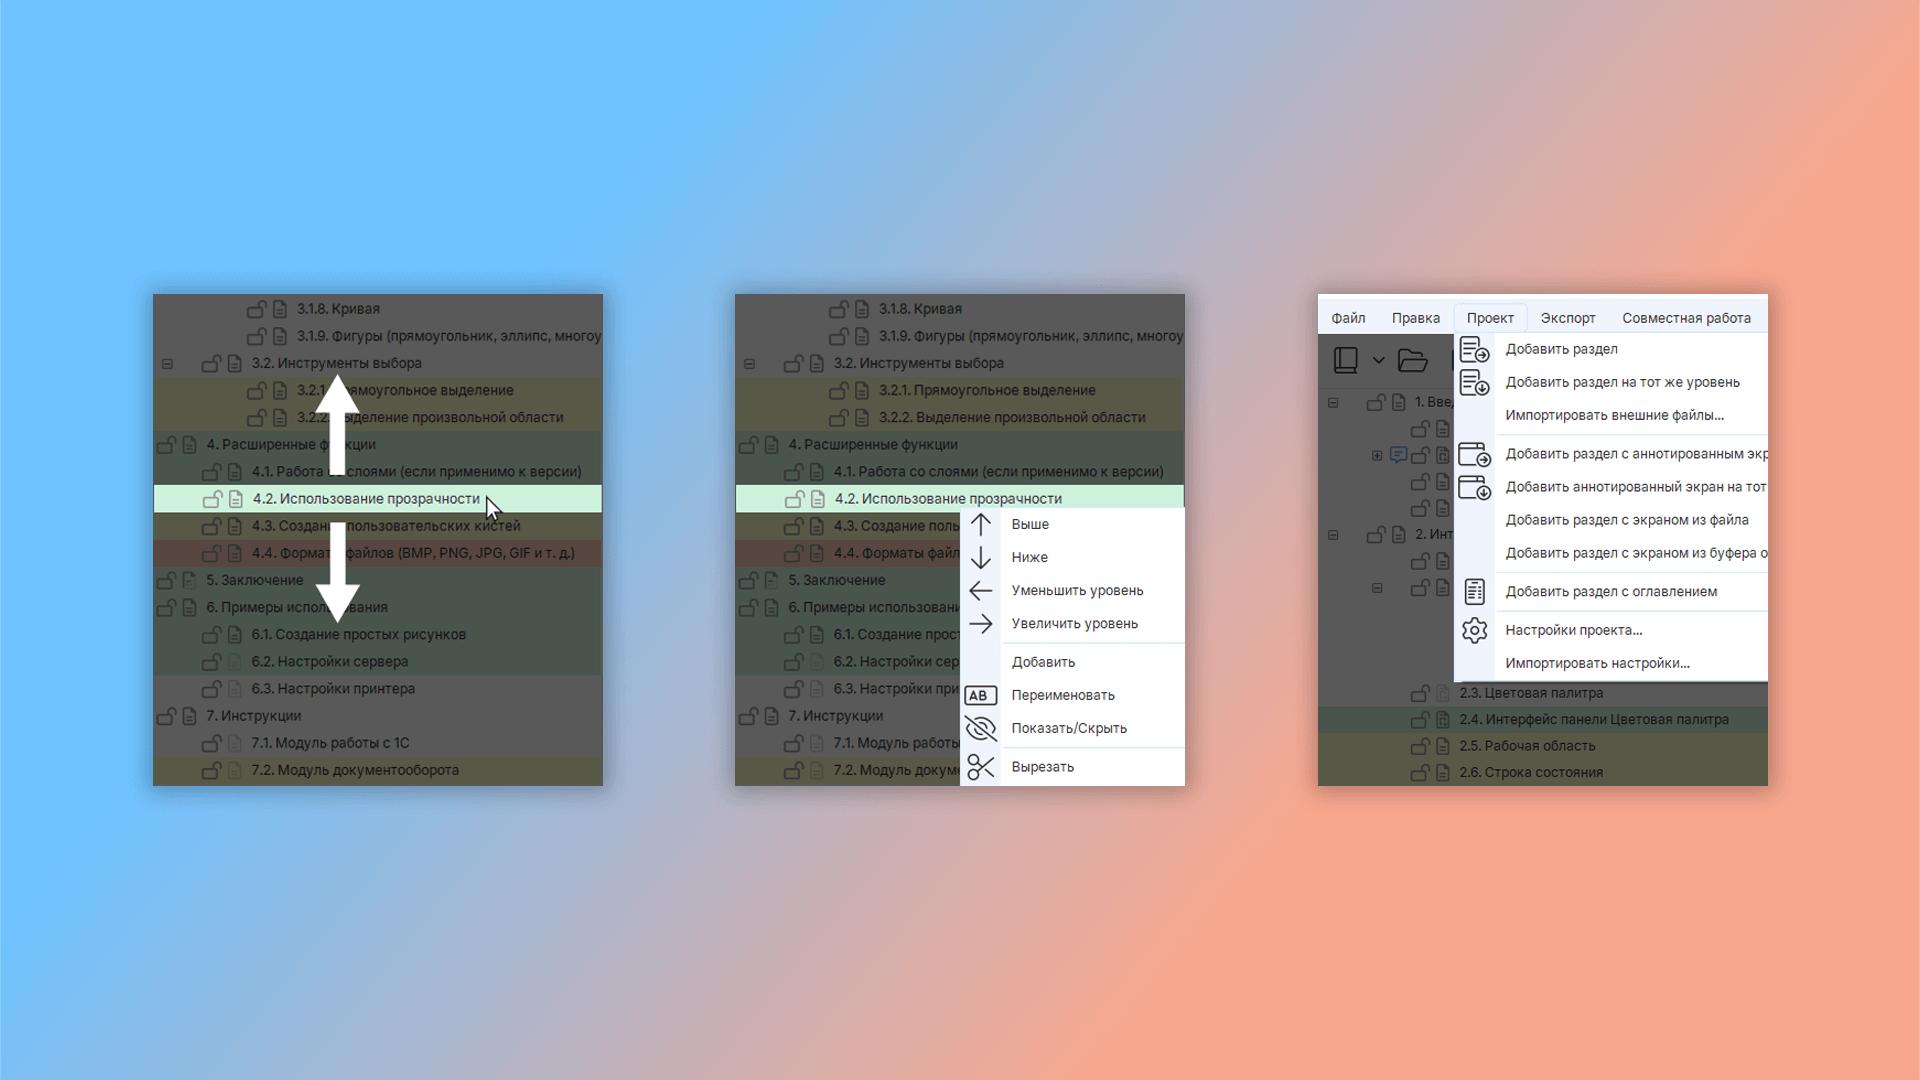
Task: Toggle lock icon on 2.6. Строка состояния
Action: 1419,773
